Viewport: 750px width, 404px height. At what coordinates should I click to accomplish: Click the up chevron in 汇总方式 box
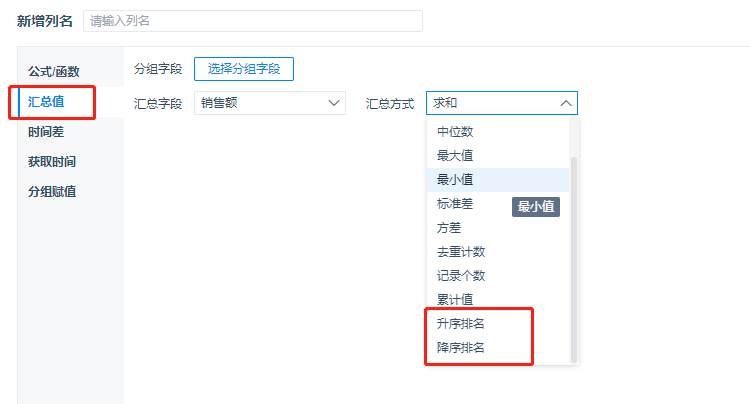[x=566, y=103]
